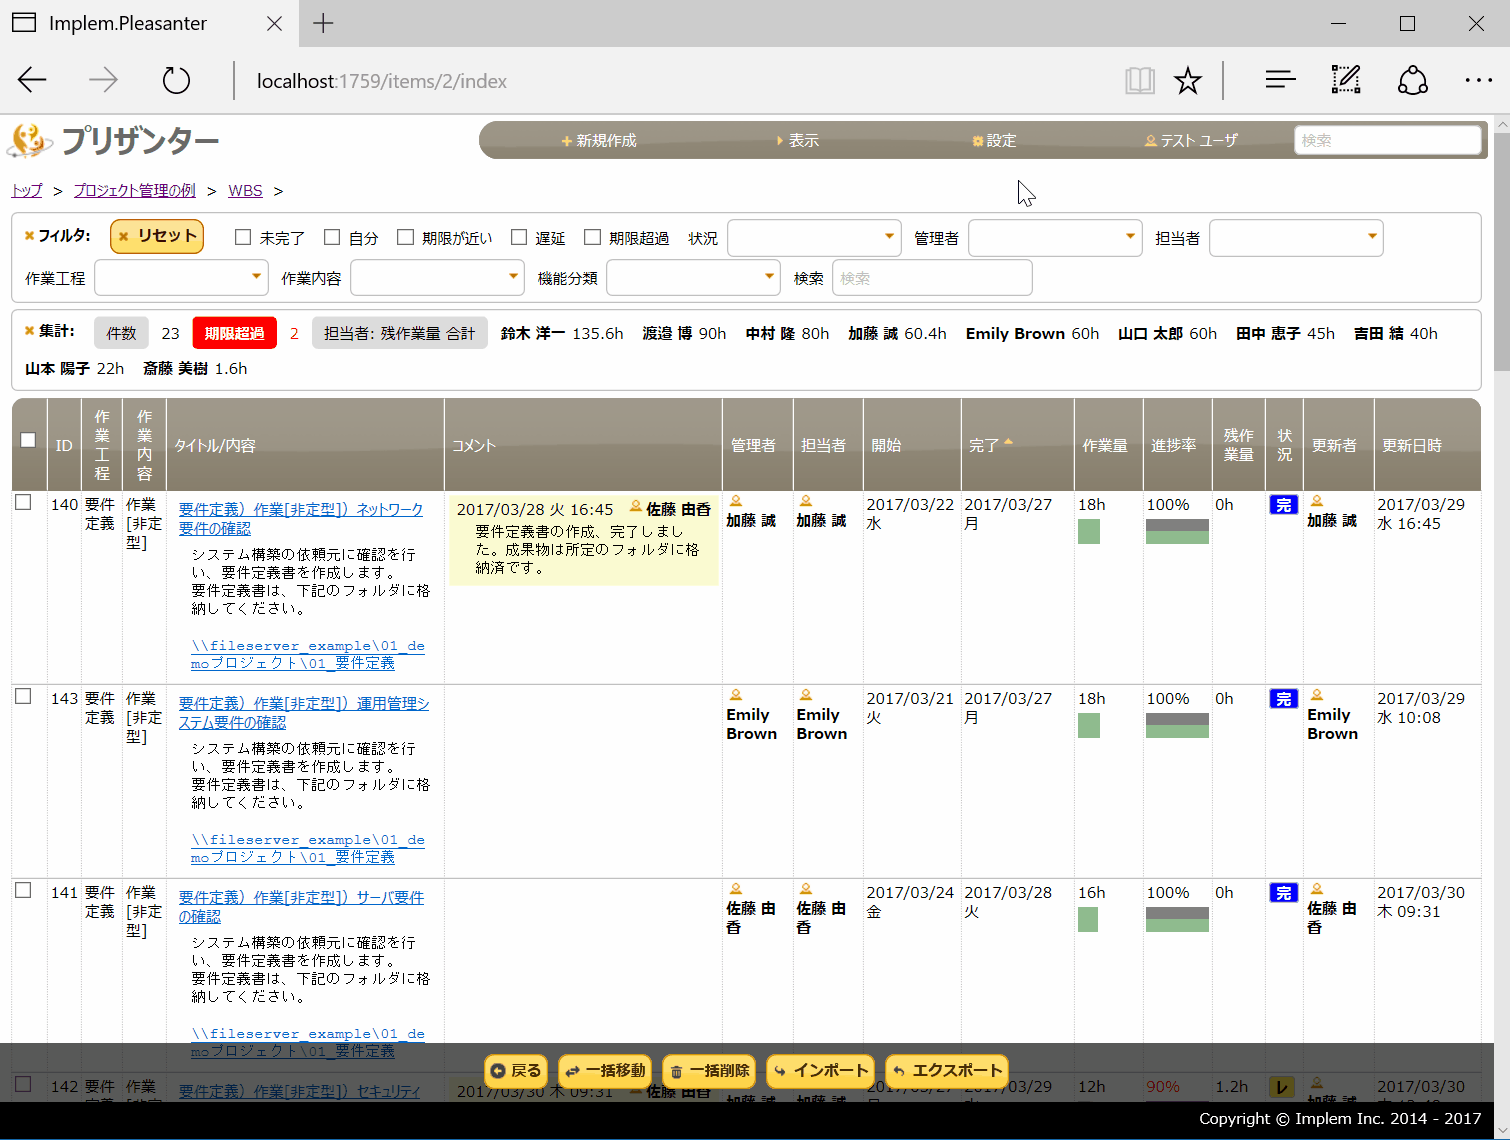Click 一括削除 bulk delete button
The image size is (1510, 1140).
point(709,1071)
